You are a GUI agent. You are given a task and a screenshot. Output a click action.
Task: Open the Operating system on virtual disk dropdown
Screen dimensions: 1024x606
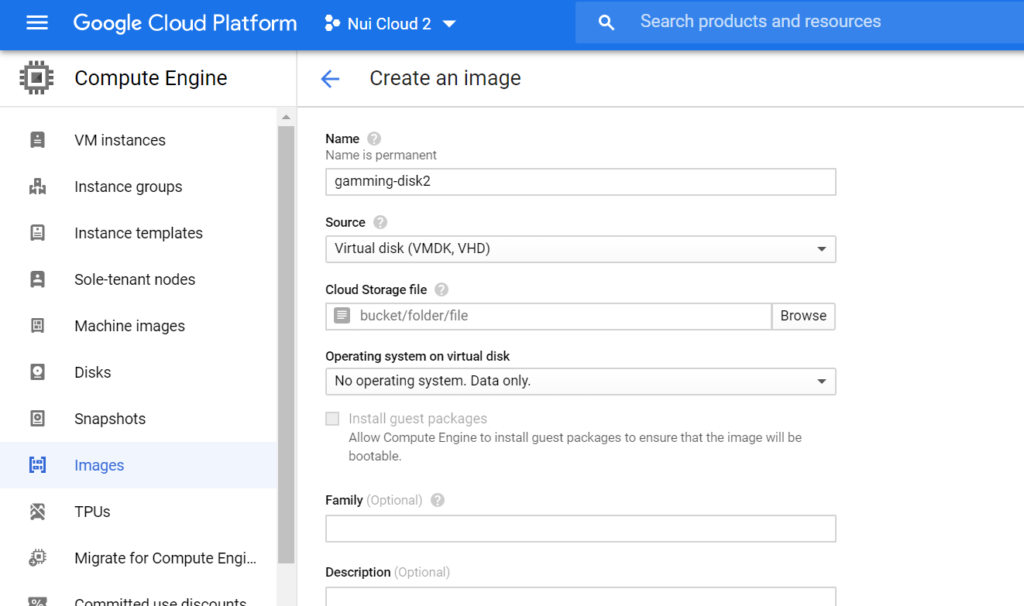point(581,381)
